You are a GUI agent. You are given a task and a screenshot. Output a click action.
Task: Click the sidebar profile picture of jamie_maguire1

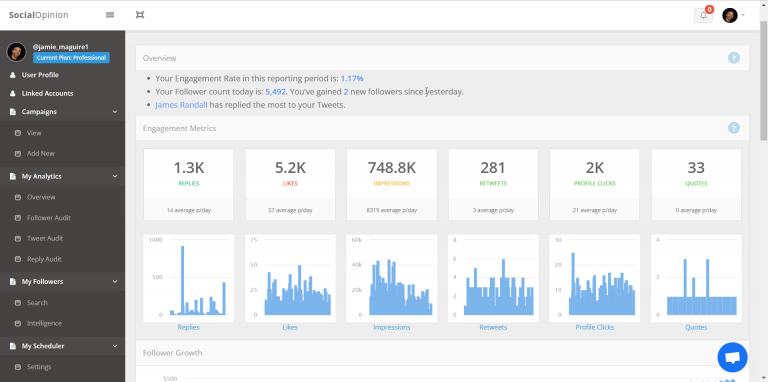coord(16,51)
